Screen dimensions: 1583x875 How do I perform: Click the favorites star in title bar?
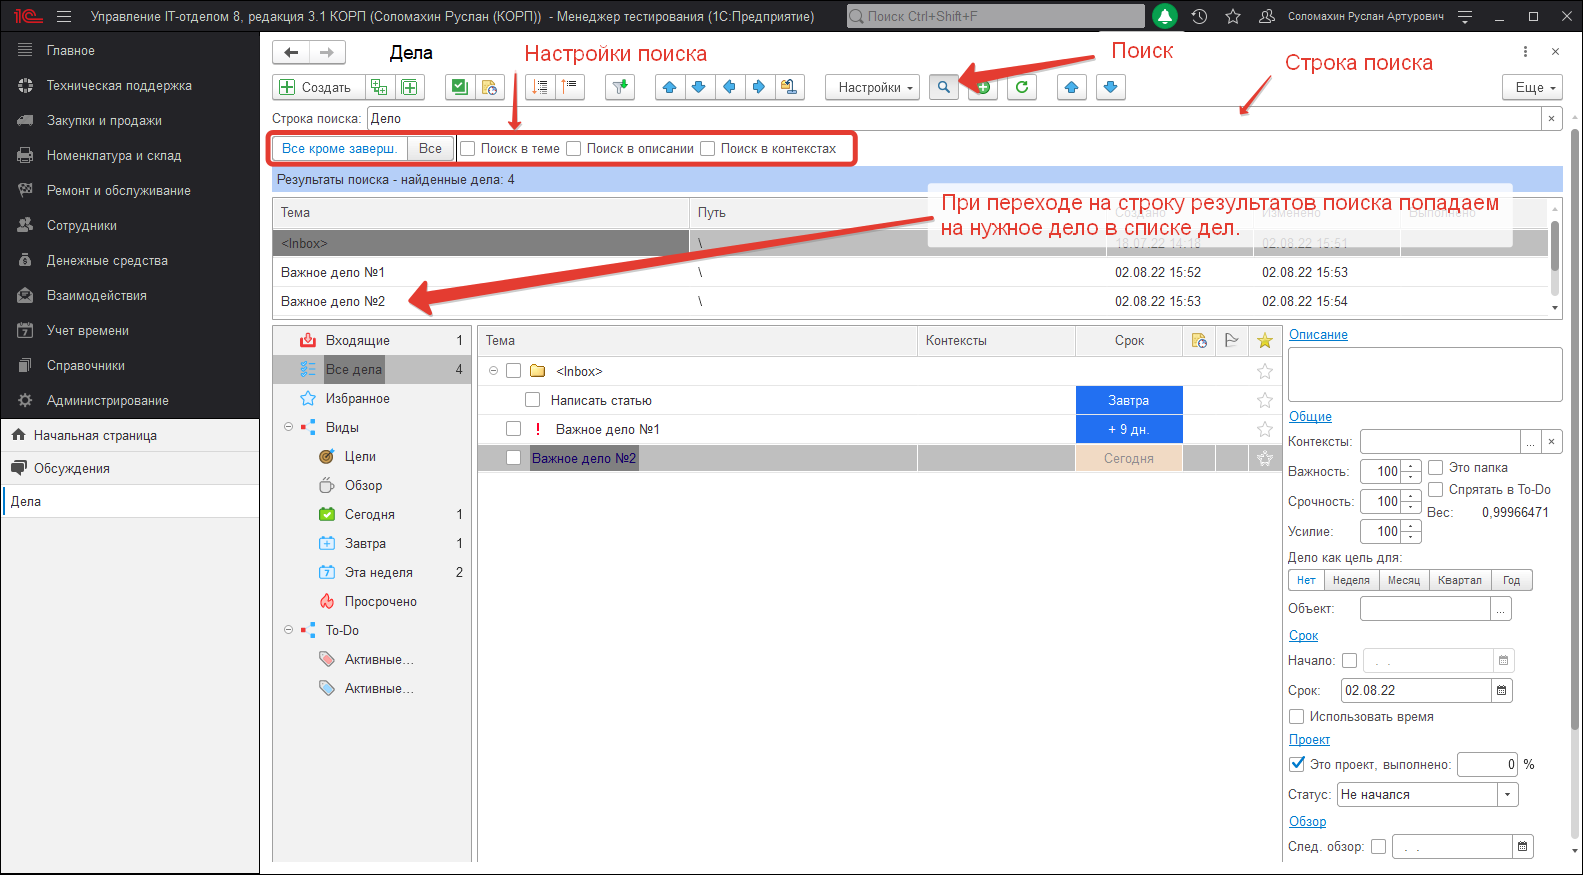pyautogui.click(x=1233, y=16)
